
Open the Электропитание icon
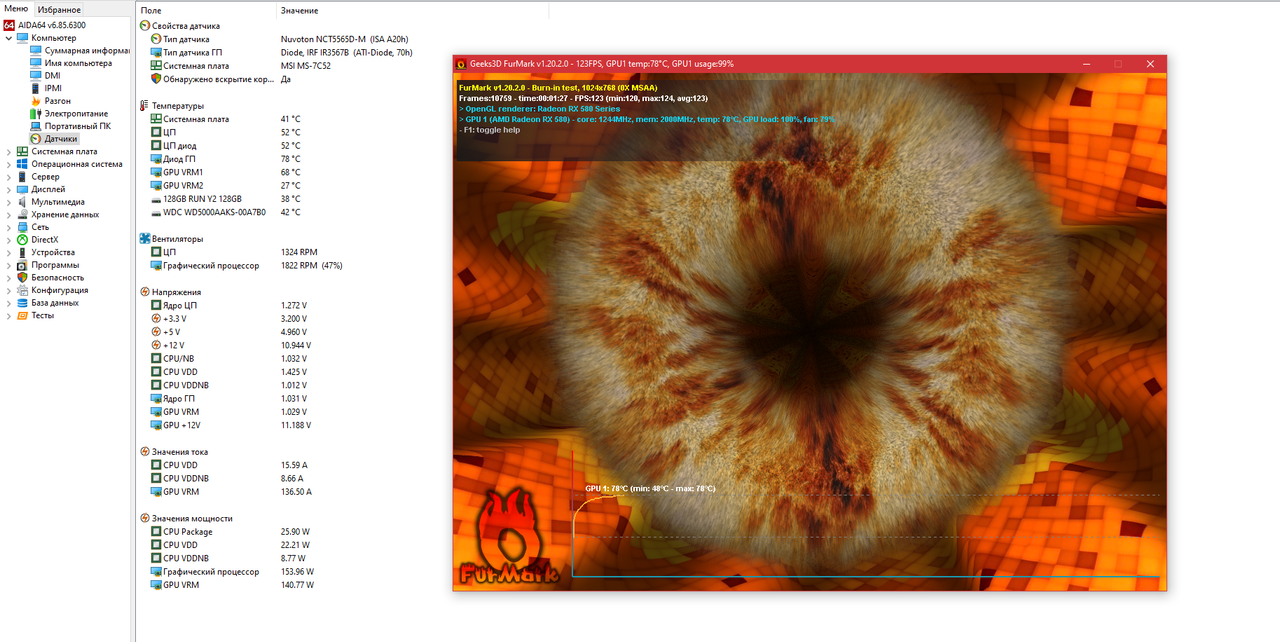[36, 113]
